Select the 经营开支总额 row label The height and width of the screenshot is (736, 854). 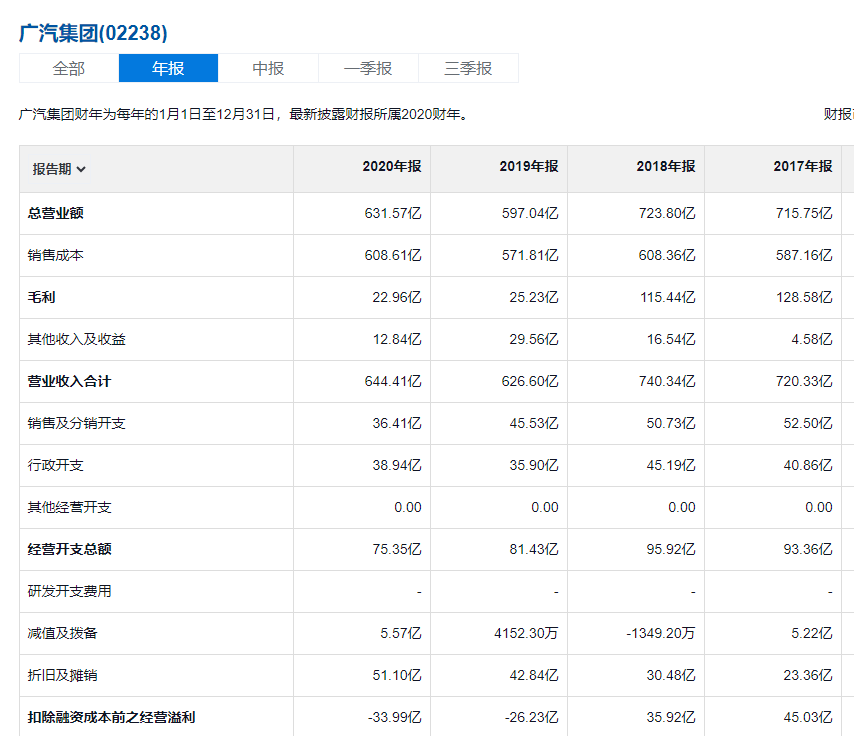(69, 549)
